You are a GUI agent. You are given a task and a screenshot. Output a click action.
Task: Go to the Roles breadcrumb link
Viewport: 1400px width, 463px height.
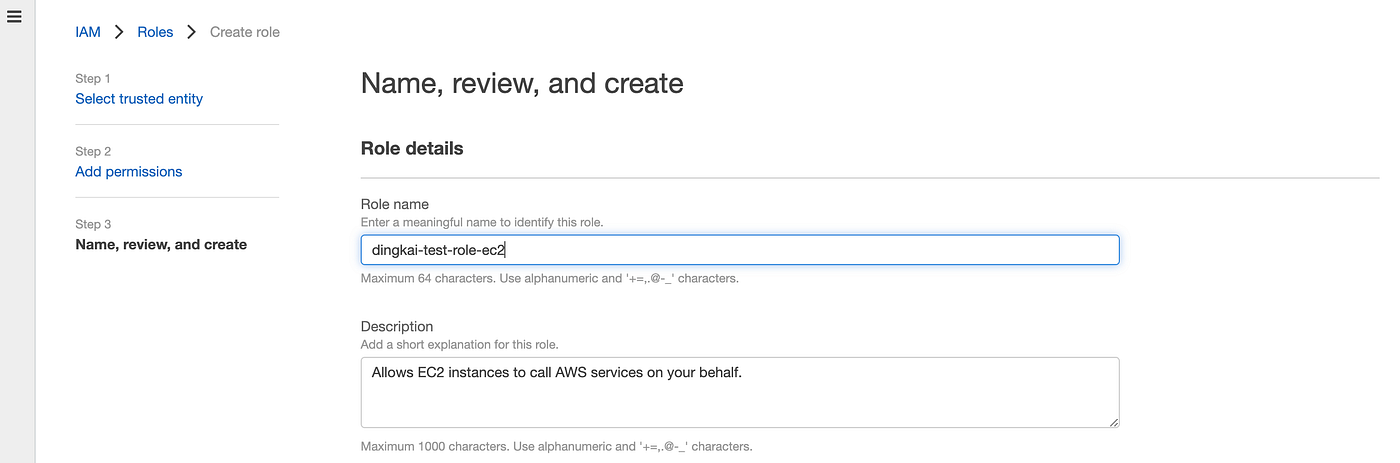pyautogui.click(x=155, y=32)
